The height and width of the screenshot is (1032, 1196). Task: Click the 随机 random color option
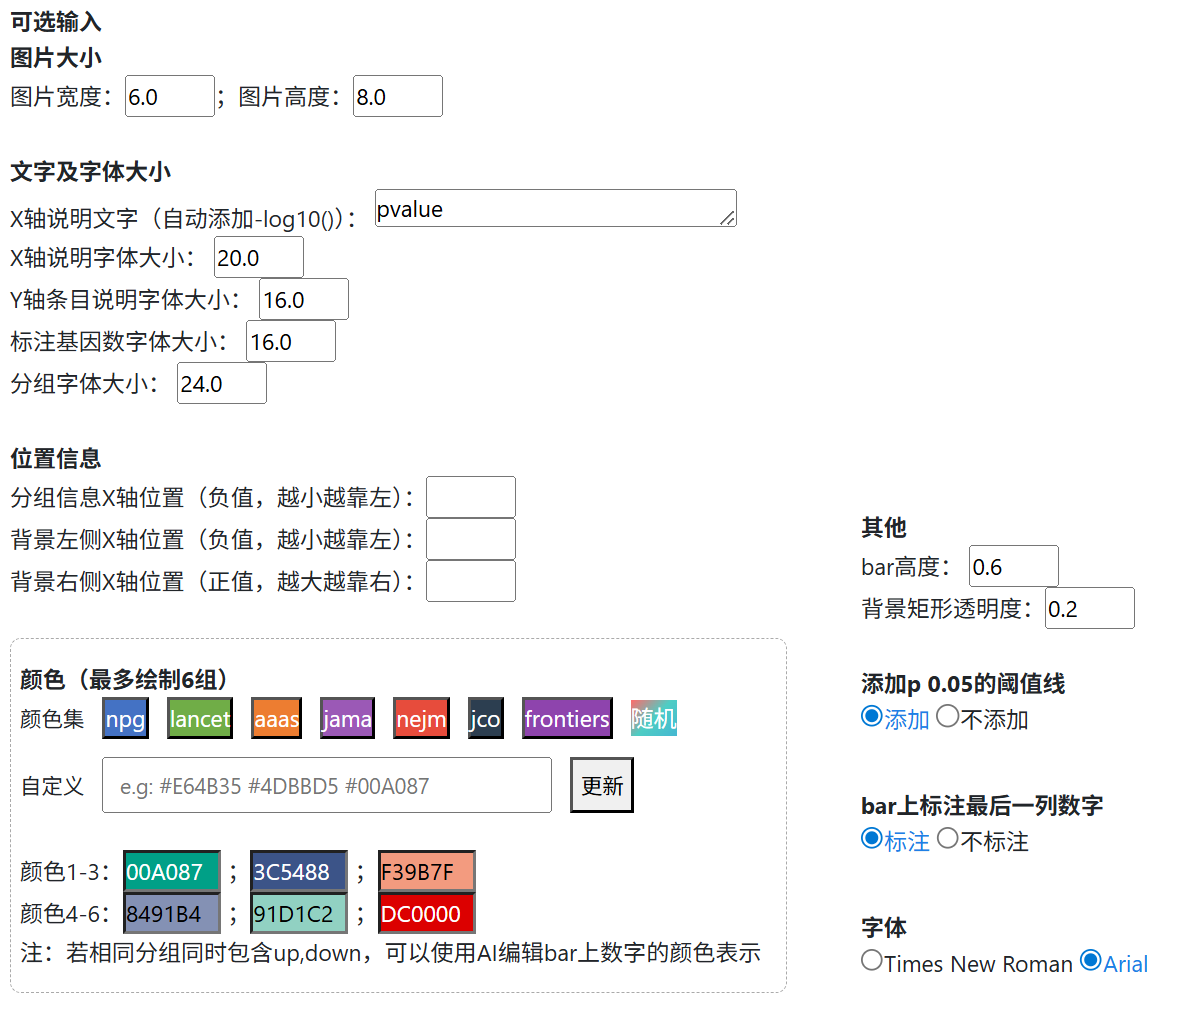pyautogui.click(x=653, y=718)
